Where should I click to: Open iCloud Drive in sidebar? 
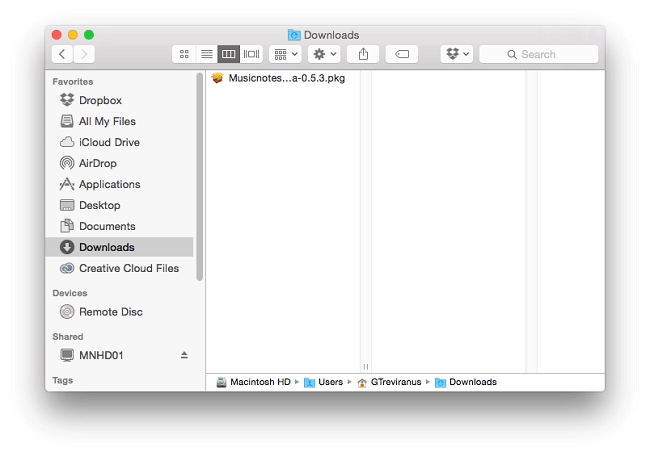click(119, 142)
